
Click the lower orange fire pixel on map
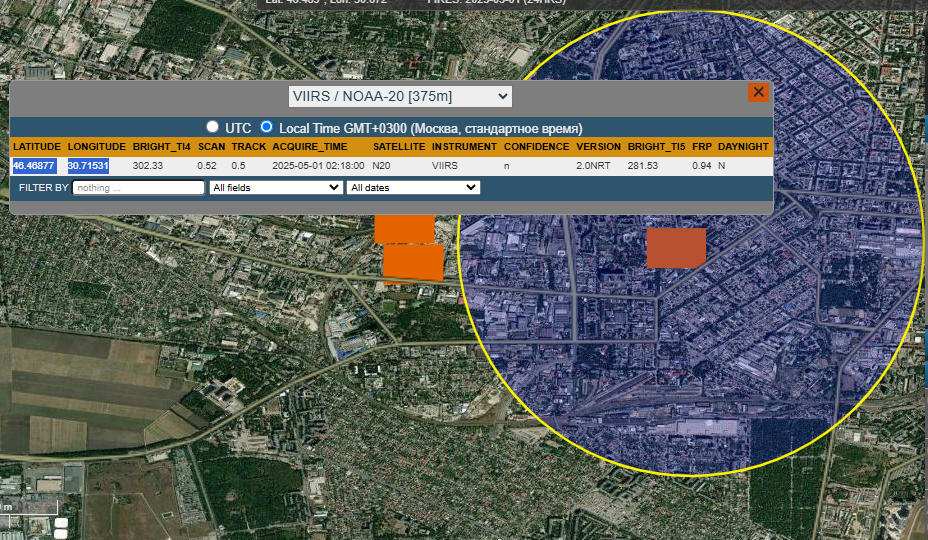(413, 263)
